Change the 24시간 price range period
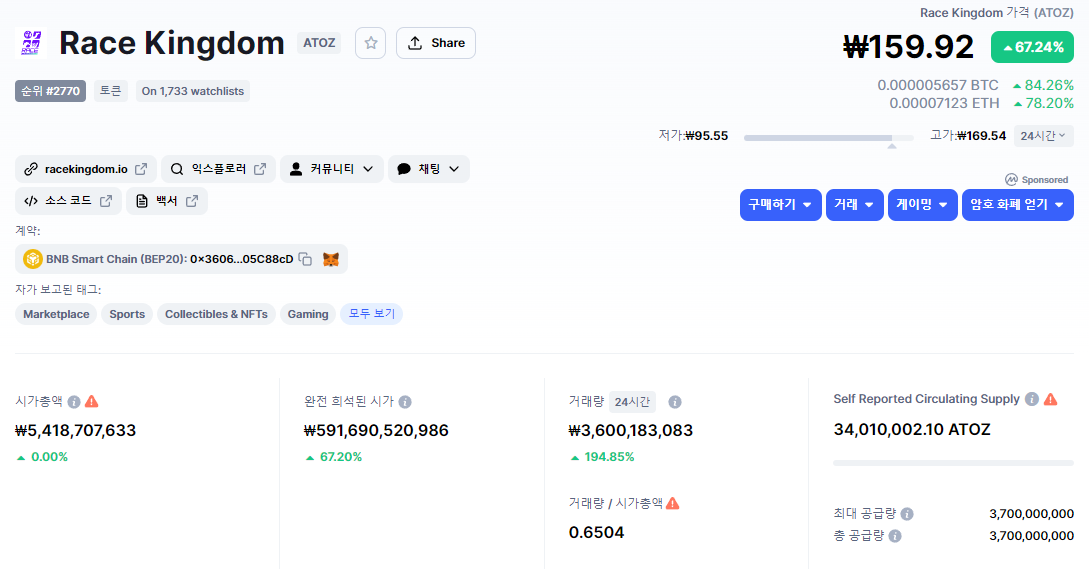Viewport: 1089px width, 581px height. coord(1043,136)
